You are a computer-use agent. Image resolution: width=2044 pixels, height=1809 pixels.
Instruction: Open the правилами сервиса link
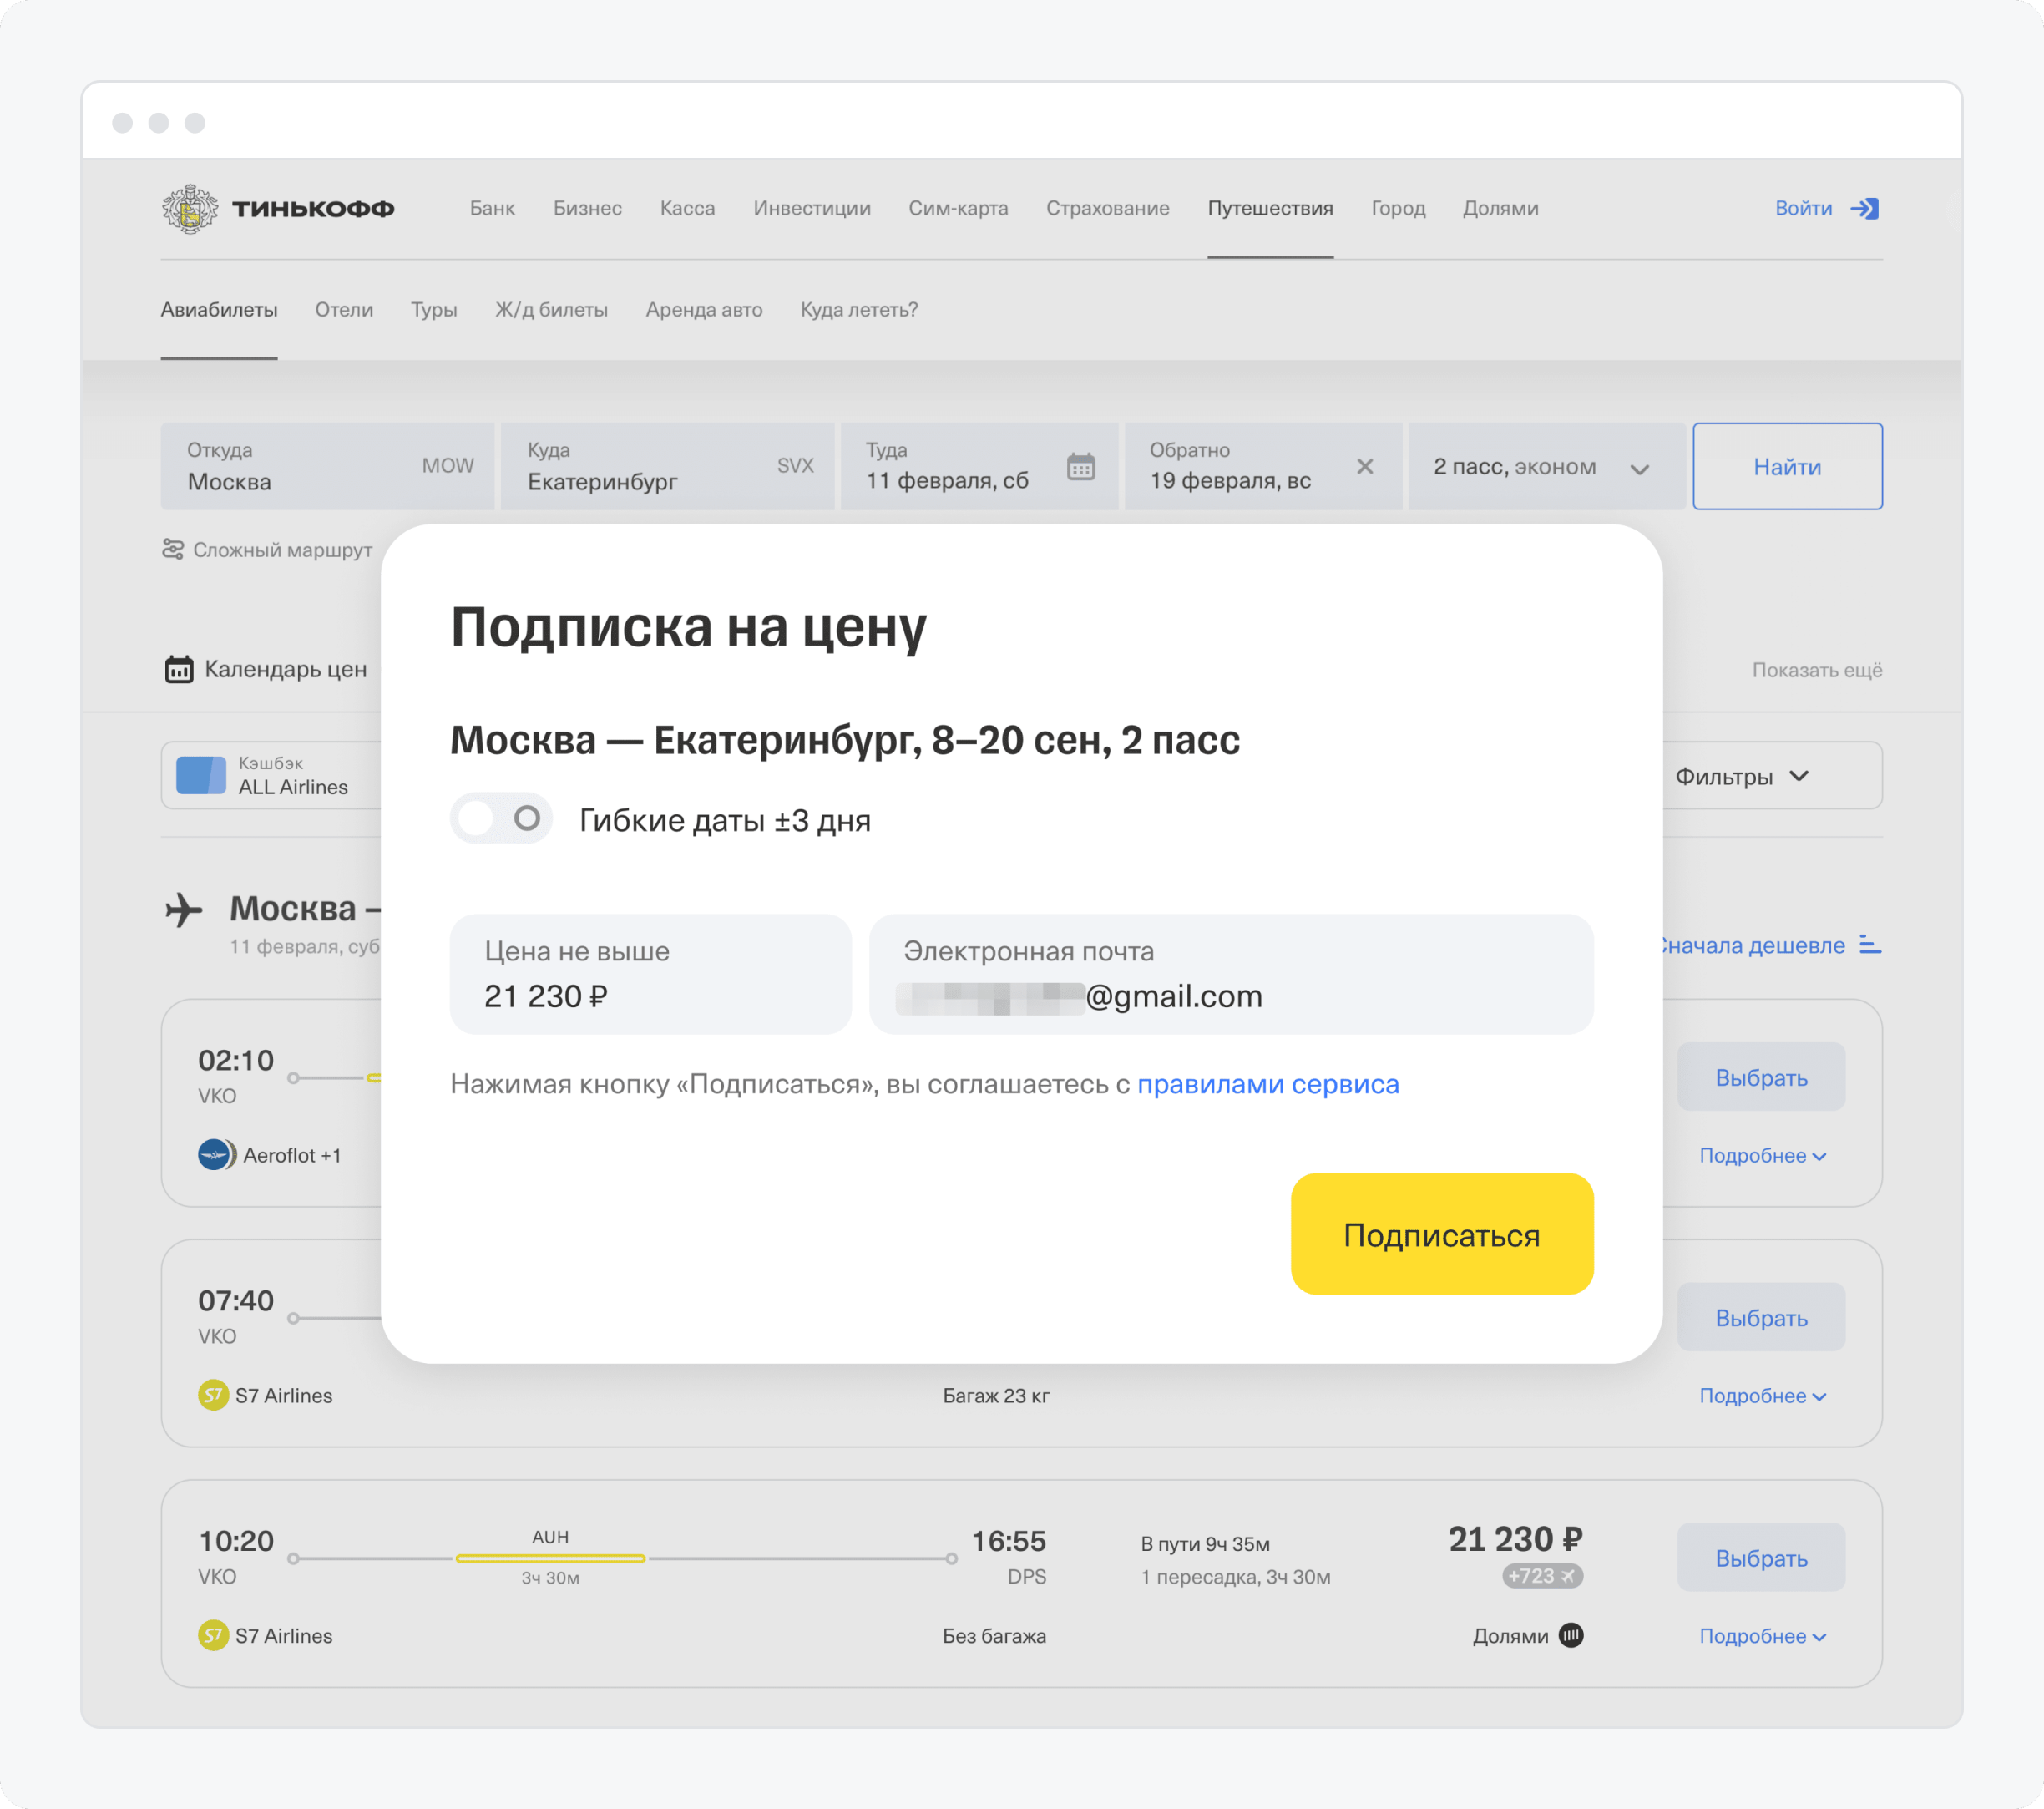pos(1268,1084)
